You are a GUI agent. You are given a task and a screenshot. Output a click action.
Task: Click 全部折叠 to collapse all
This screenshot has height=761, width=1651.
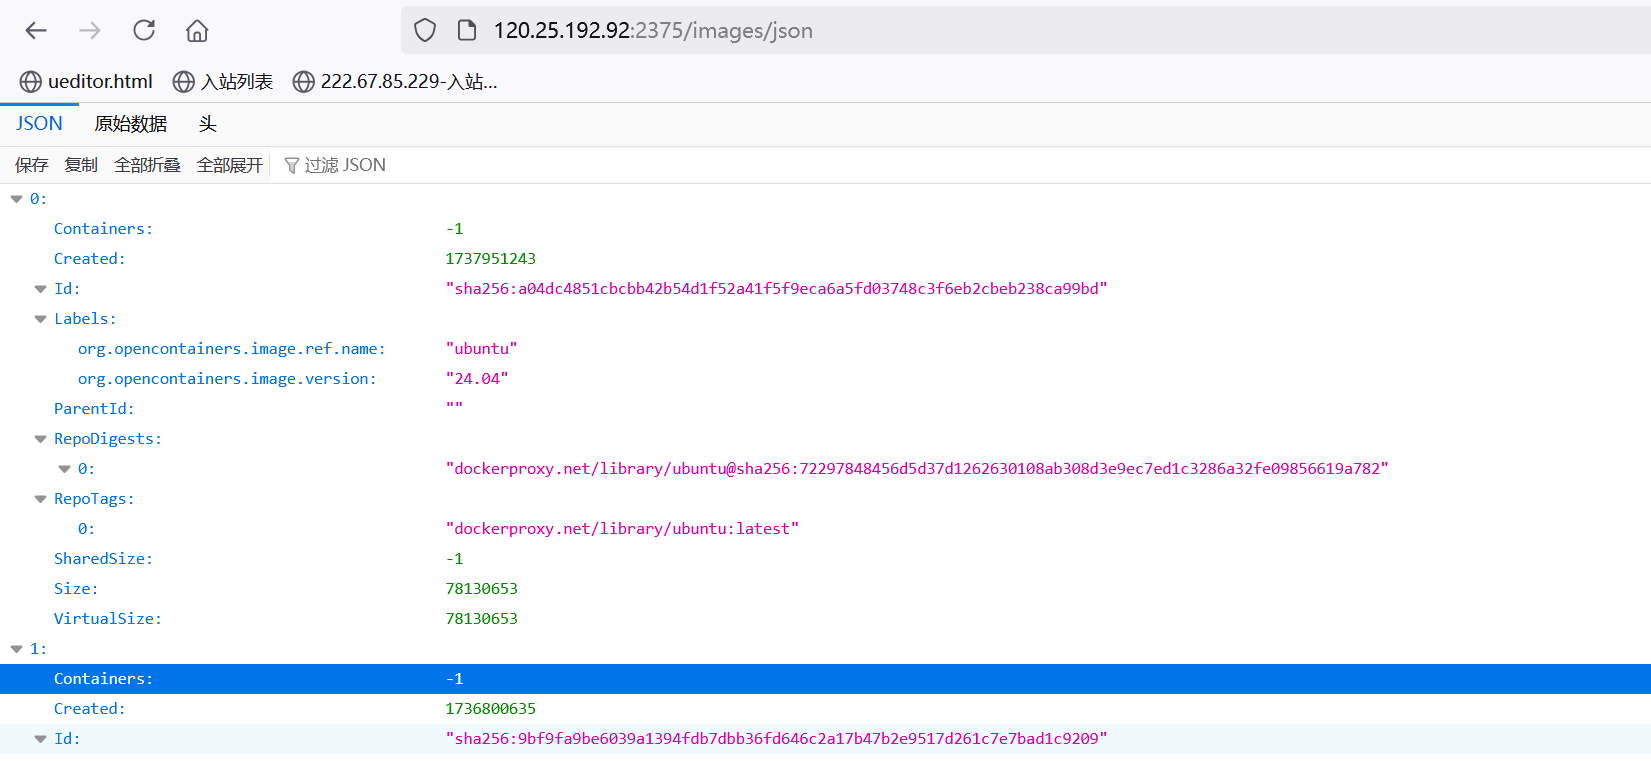pyautogui.click(x=147, y=165)
